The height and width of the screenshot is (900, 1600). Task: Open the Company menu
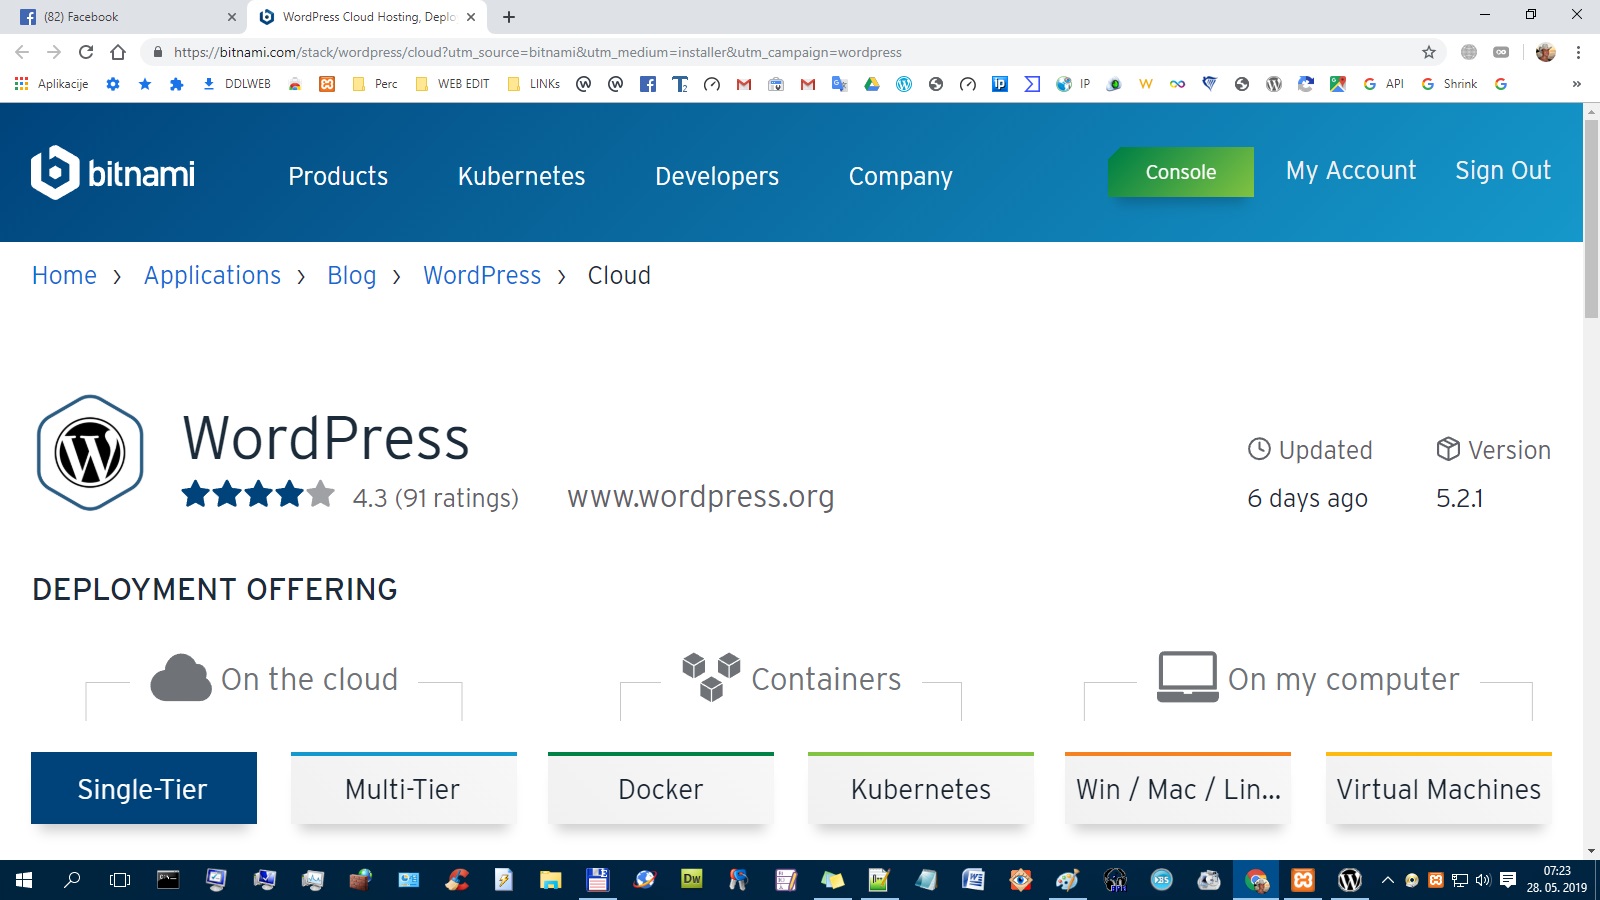[x=900, y=176]
